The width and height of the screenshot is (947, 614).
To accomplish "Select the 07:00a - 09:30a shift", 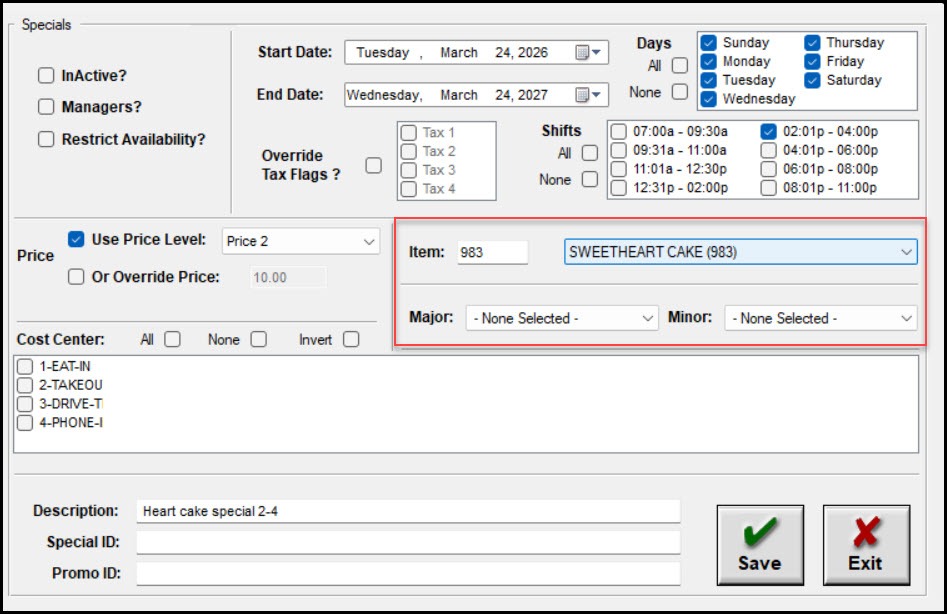I will pos(619,131).
